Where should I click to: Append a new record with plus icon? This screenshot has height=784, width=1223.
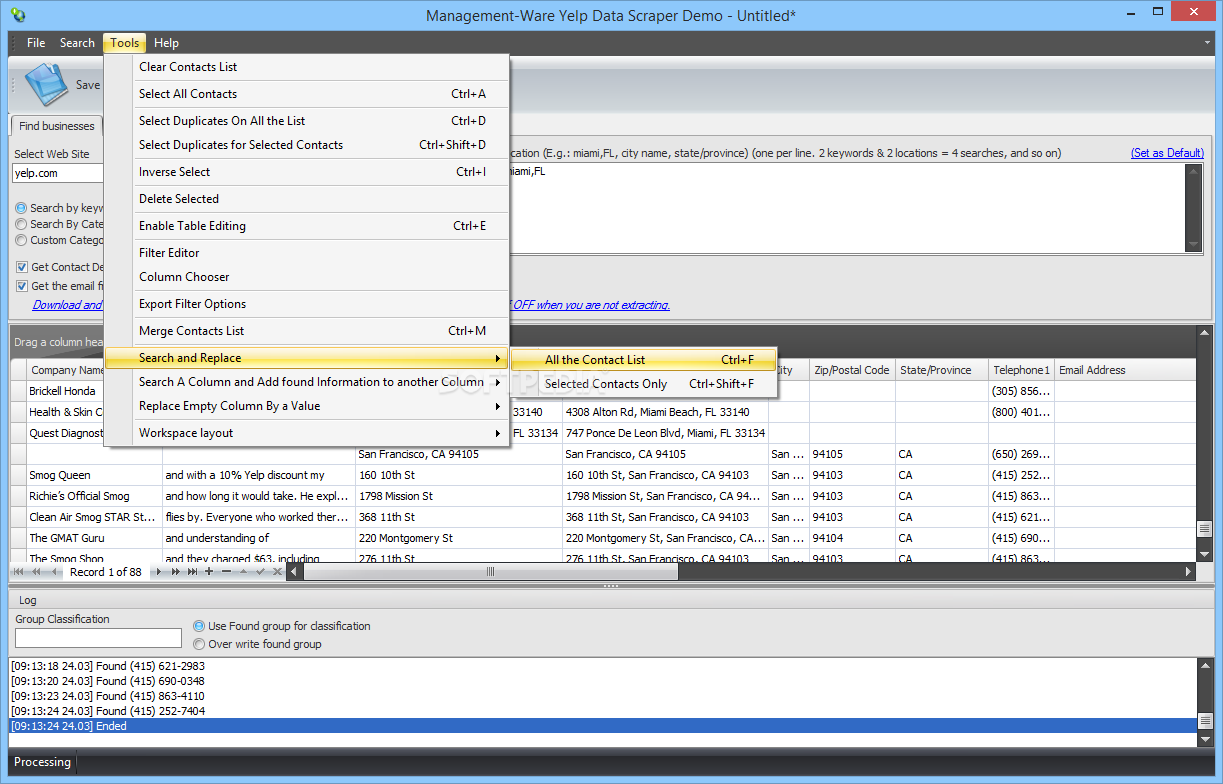tap(209, 572)
